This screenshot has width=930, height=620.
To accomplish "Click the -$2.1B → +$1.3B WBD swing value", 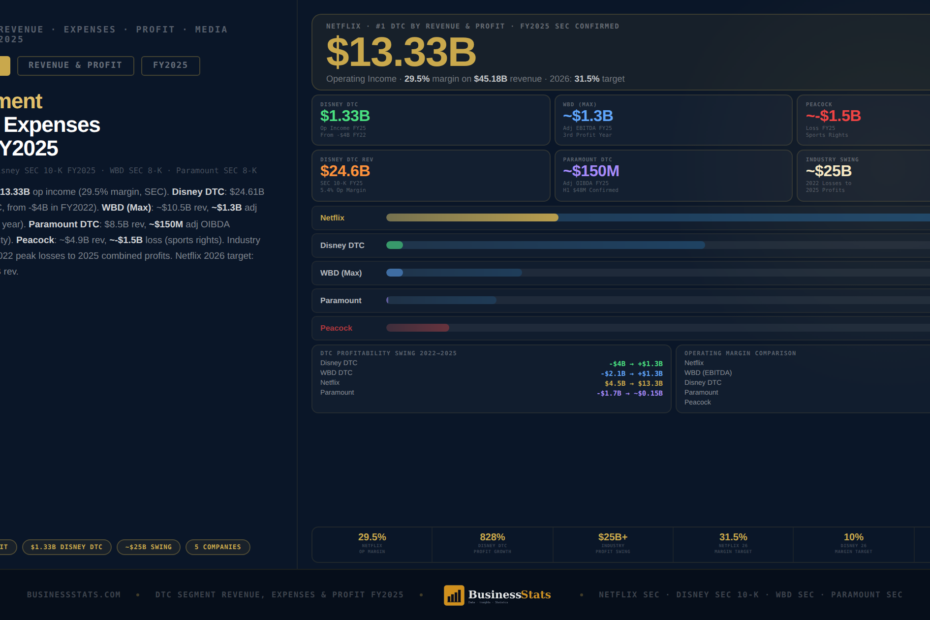I will [631, 374].
